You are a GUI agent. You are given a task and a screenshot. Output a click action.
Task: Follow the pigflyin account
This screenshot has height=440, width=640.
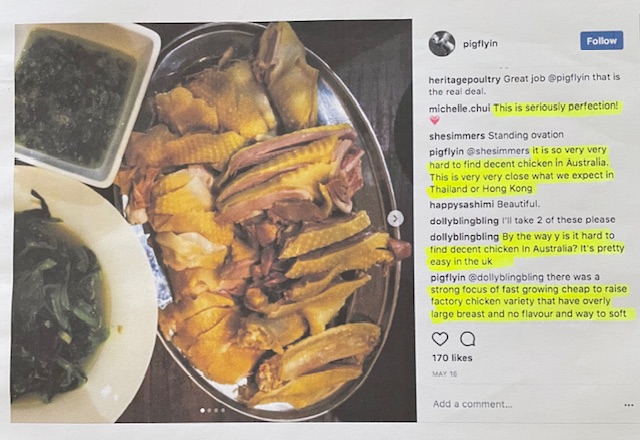pyautogui.click(x=602, y=41)
